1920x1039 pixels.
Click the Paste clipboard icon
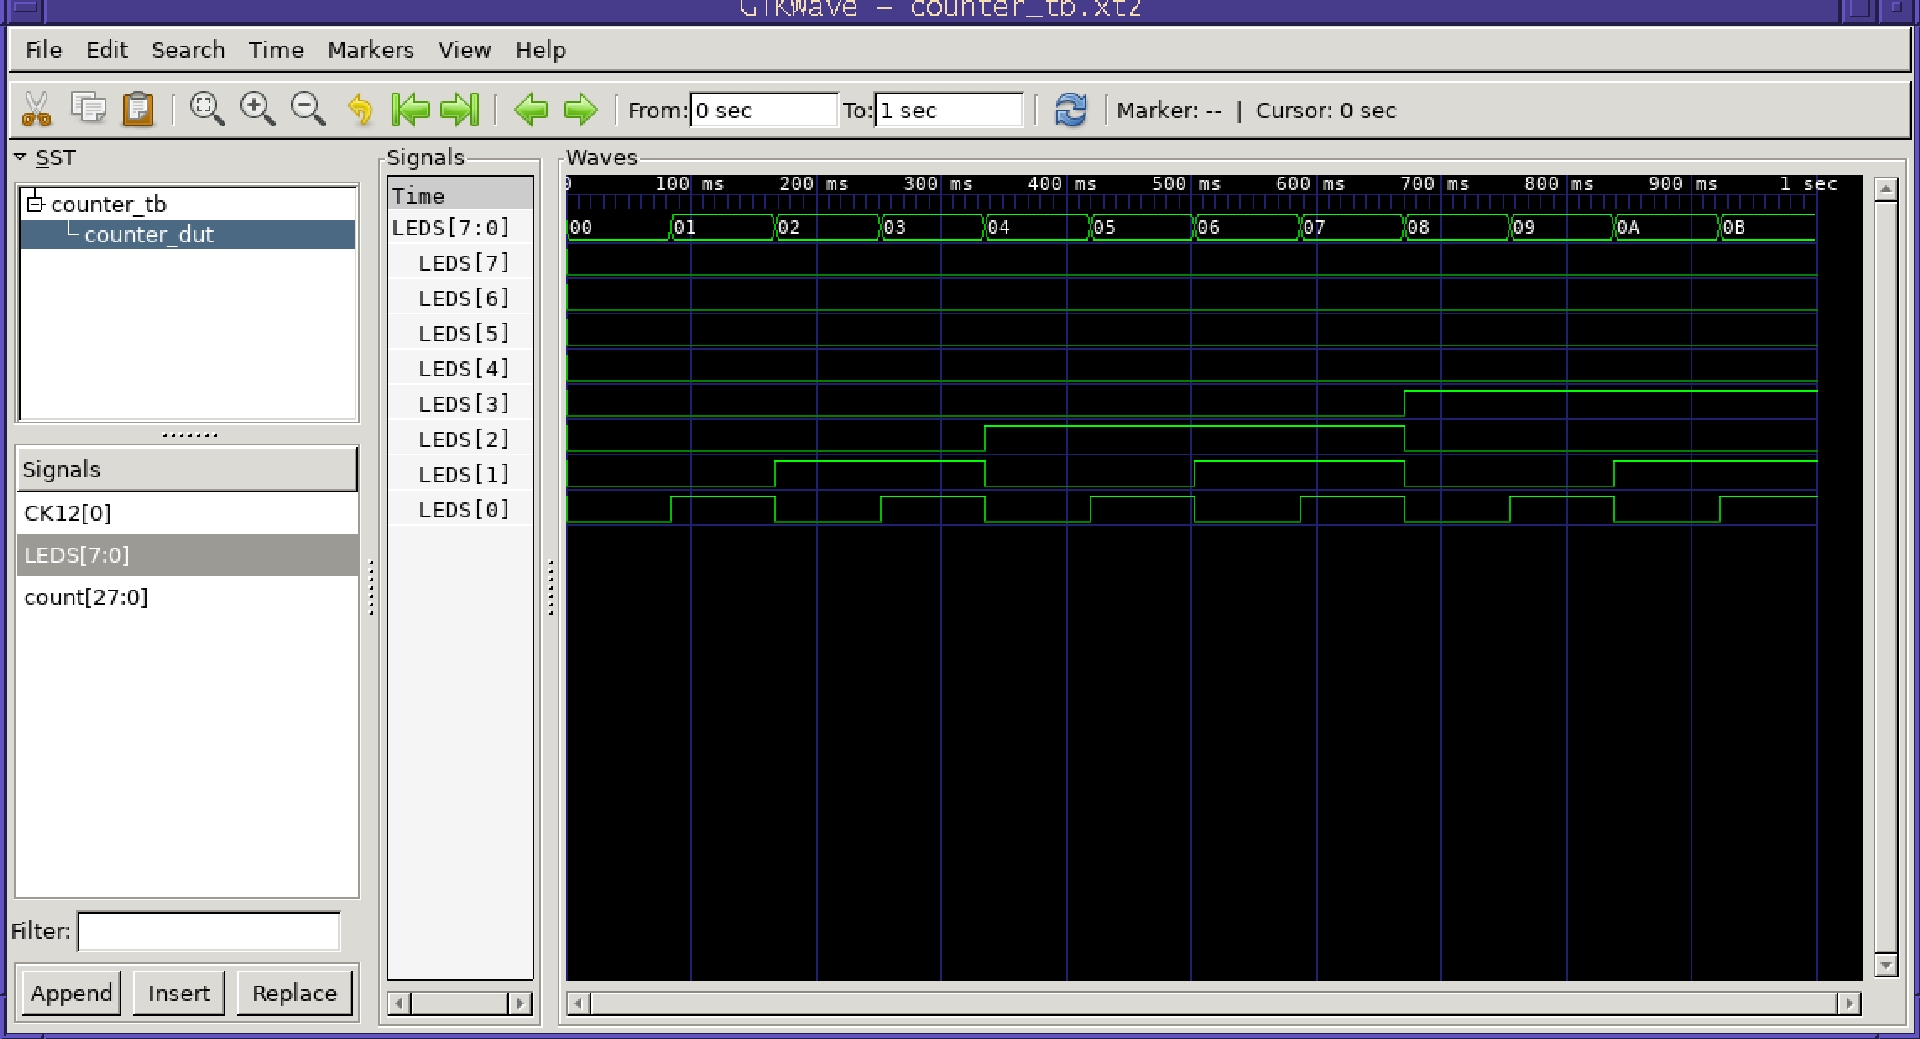pyautogui.click(x=138, y=109)
